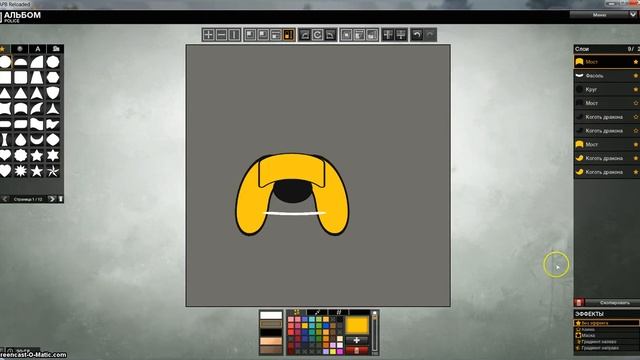640x360 pixels.
Task: Click the circular rotate arrow toolbar icon
Action: (317, 35)
